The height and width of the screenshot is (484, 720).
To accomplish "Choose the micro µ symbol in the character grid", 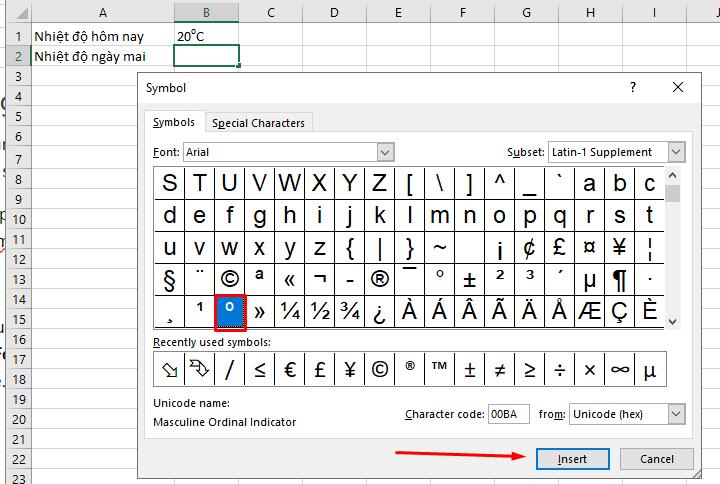I will (x=590, y=279).
